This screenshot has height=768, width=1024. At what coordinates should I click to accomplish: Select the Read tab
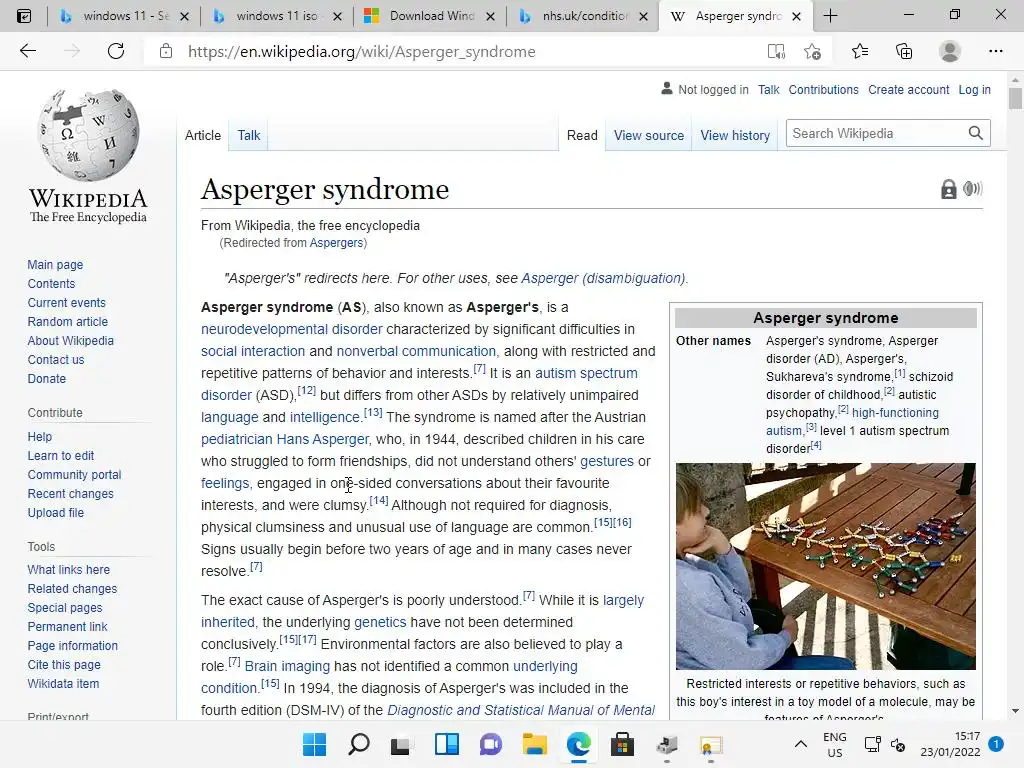click(582, 135)
